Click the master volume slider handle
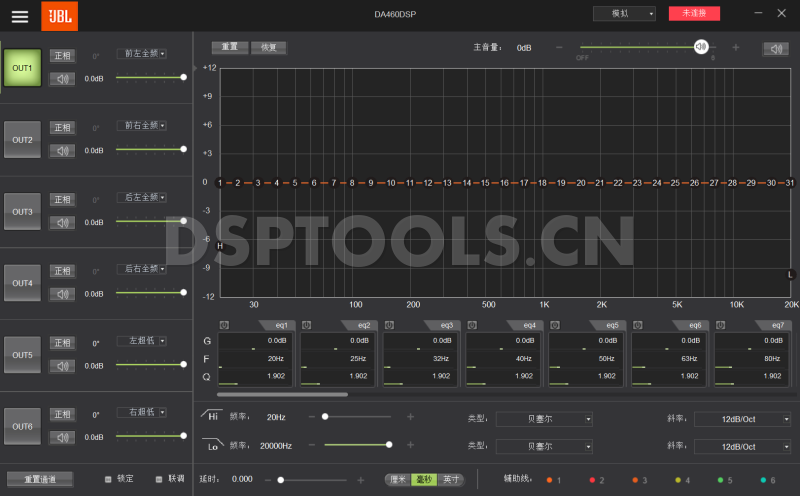Image resolution: width=800 pixels, height=496 pixels. 701,47
